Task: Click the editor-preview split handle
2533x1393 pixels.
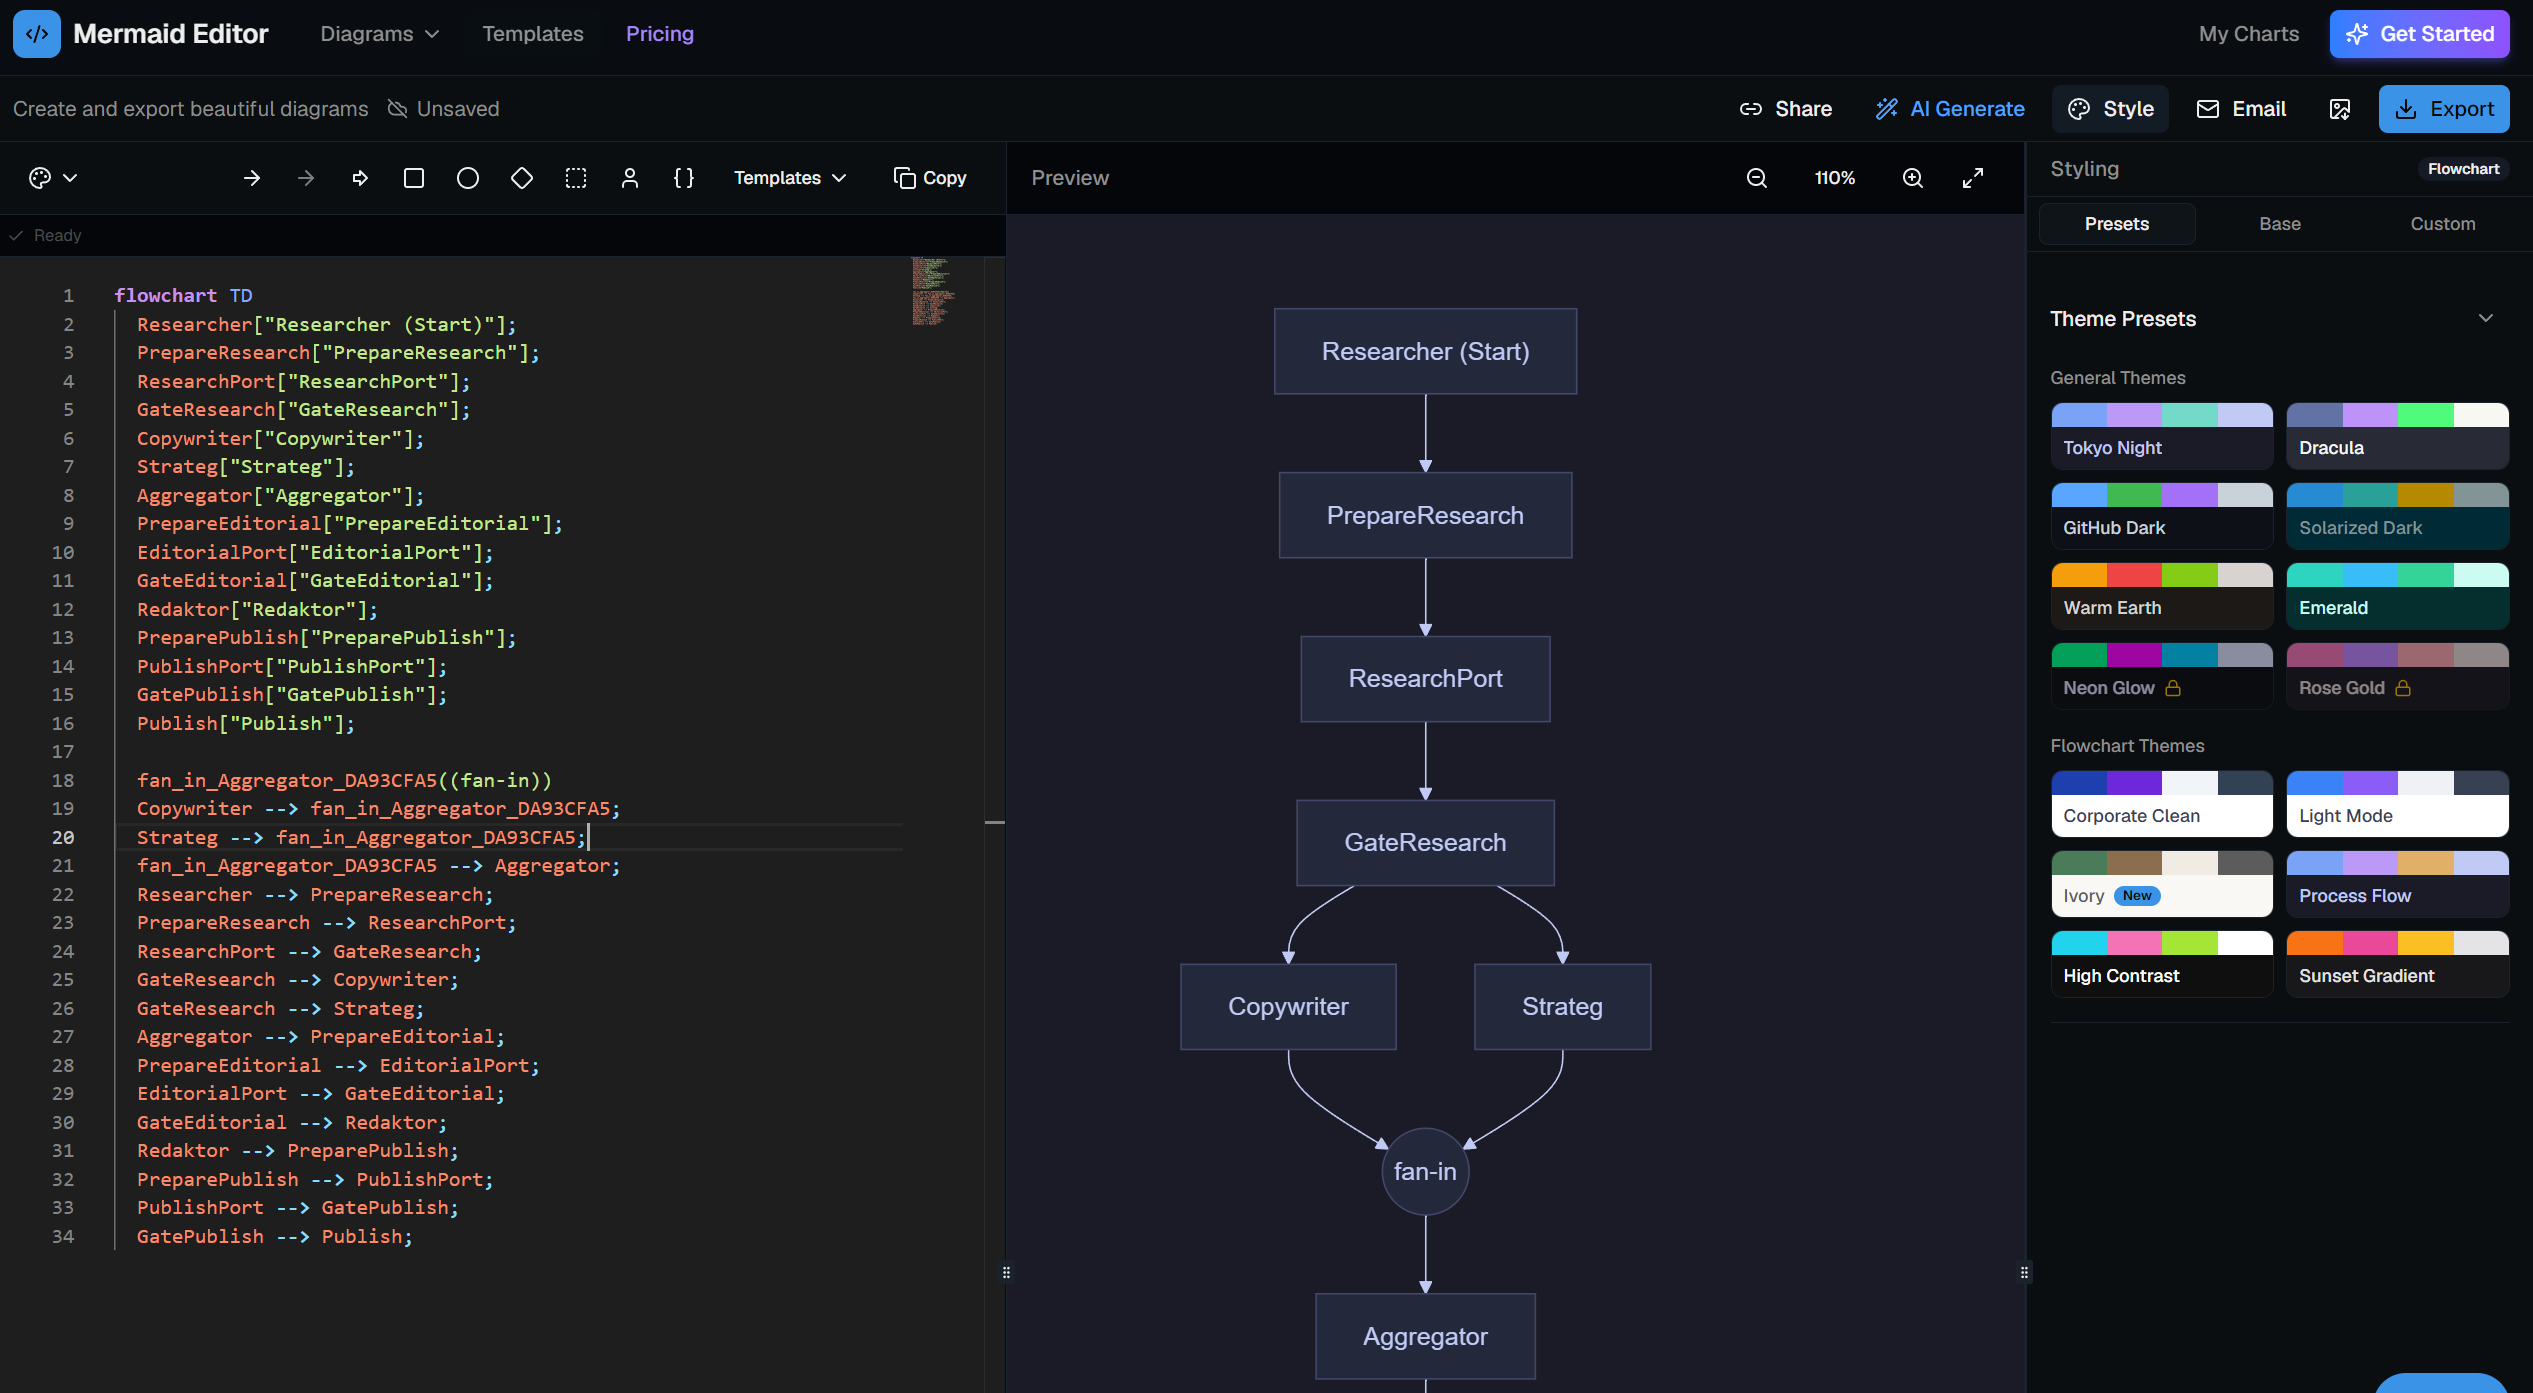Action: tap(1006, 1273)
